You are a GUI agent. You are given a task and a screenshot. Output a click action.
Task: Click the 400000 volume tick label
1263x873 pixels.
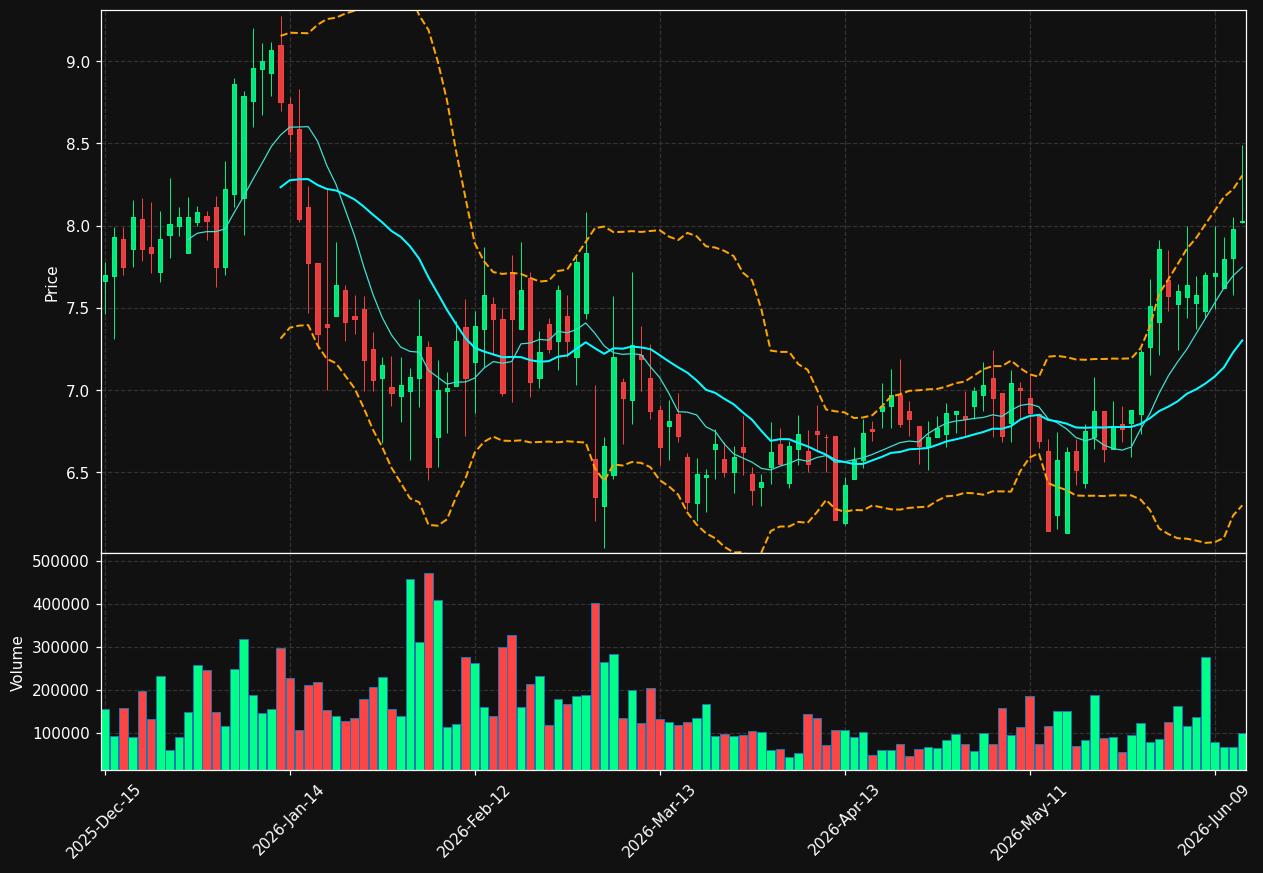coord(62,605)
